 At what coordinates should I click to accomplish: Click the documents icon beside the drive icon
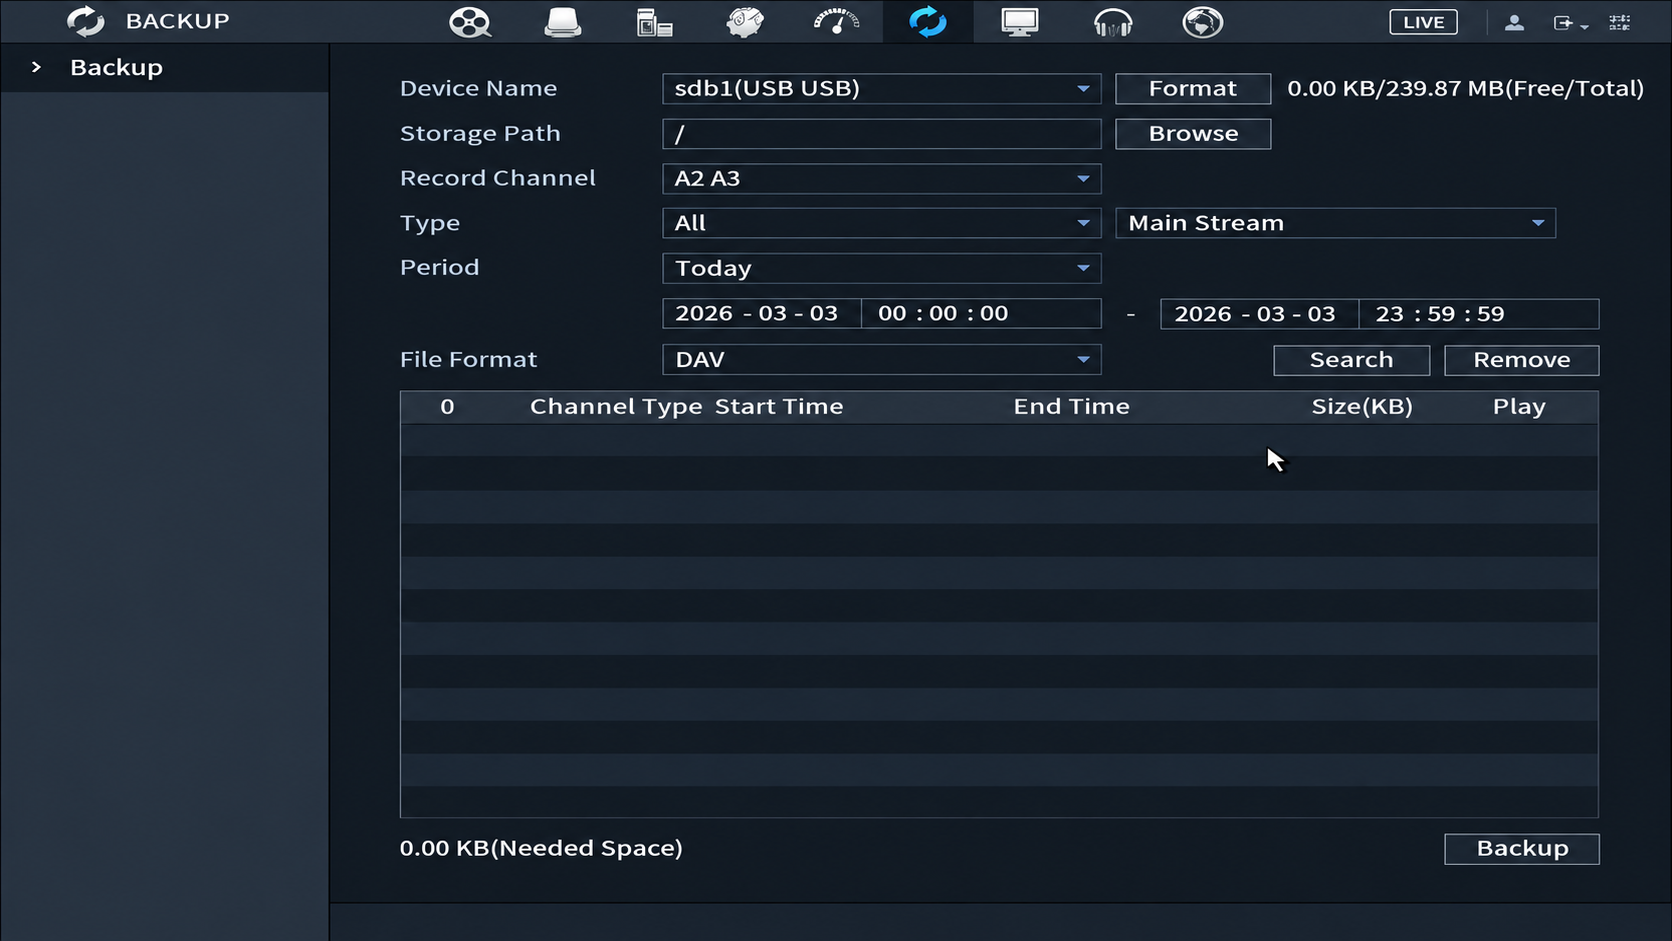(654, 22)
